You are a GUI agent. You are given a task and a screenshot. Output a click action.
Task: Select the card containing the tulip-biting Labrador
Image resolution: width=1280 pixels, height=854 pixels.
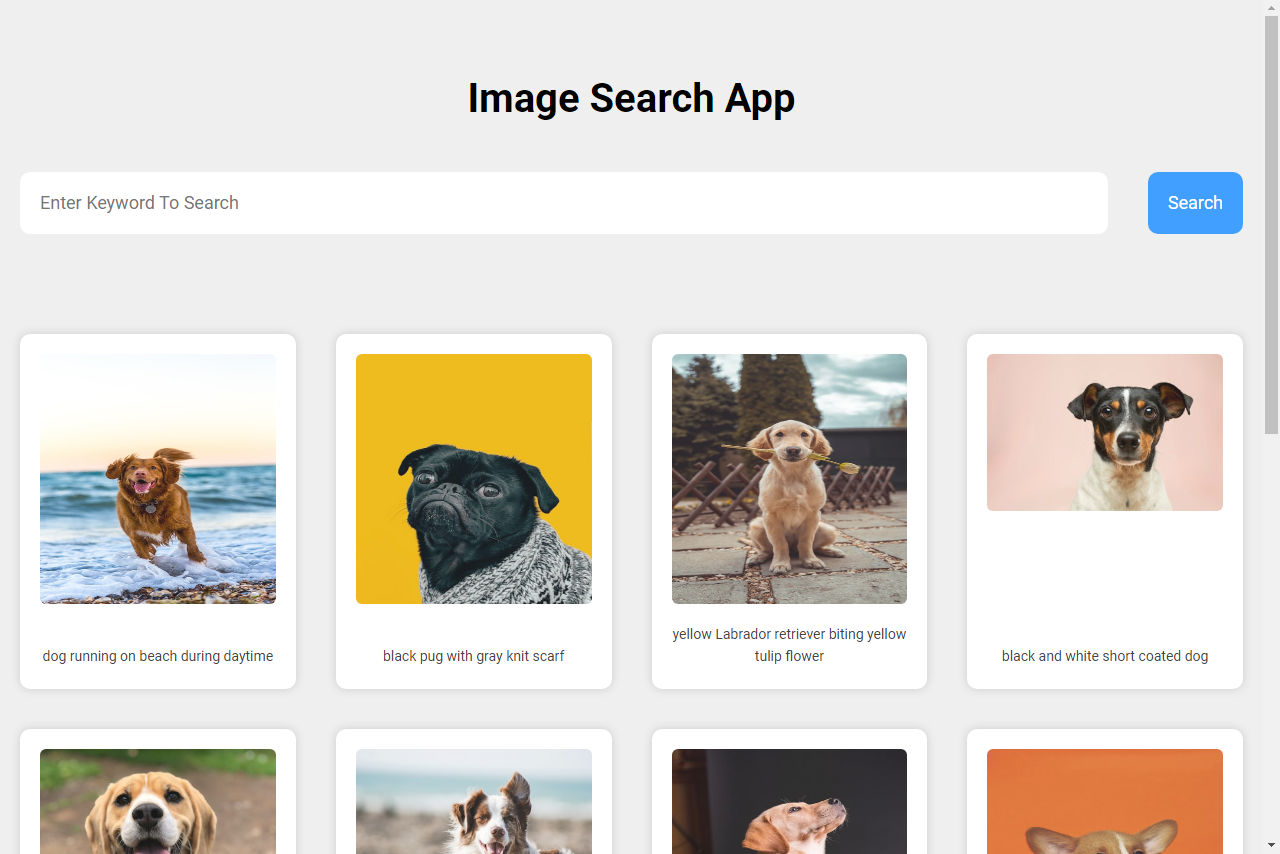789,512
